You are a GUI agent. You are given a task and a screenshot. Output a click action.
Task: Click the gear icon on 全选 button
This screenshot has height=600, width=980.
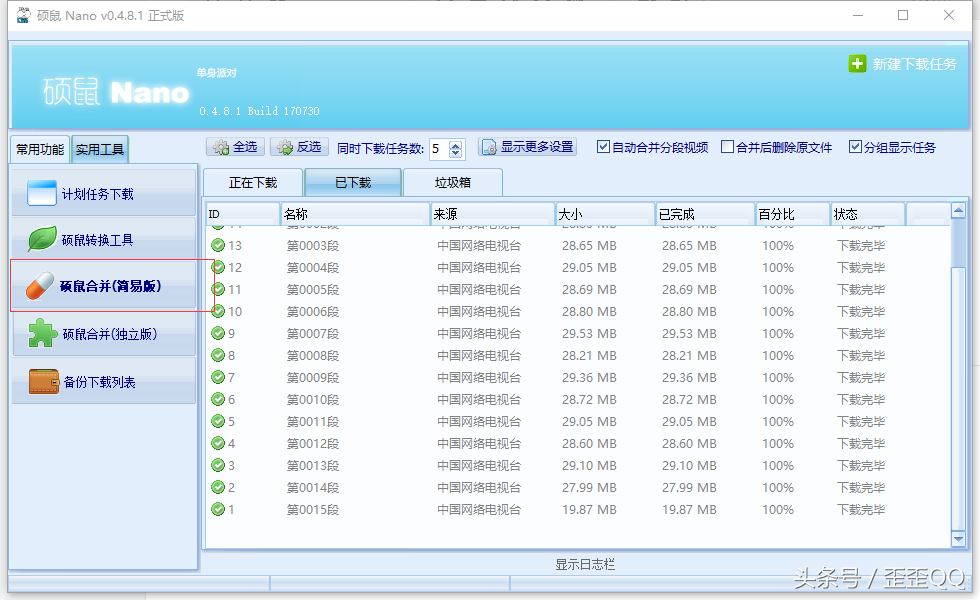click(221, 148)
